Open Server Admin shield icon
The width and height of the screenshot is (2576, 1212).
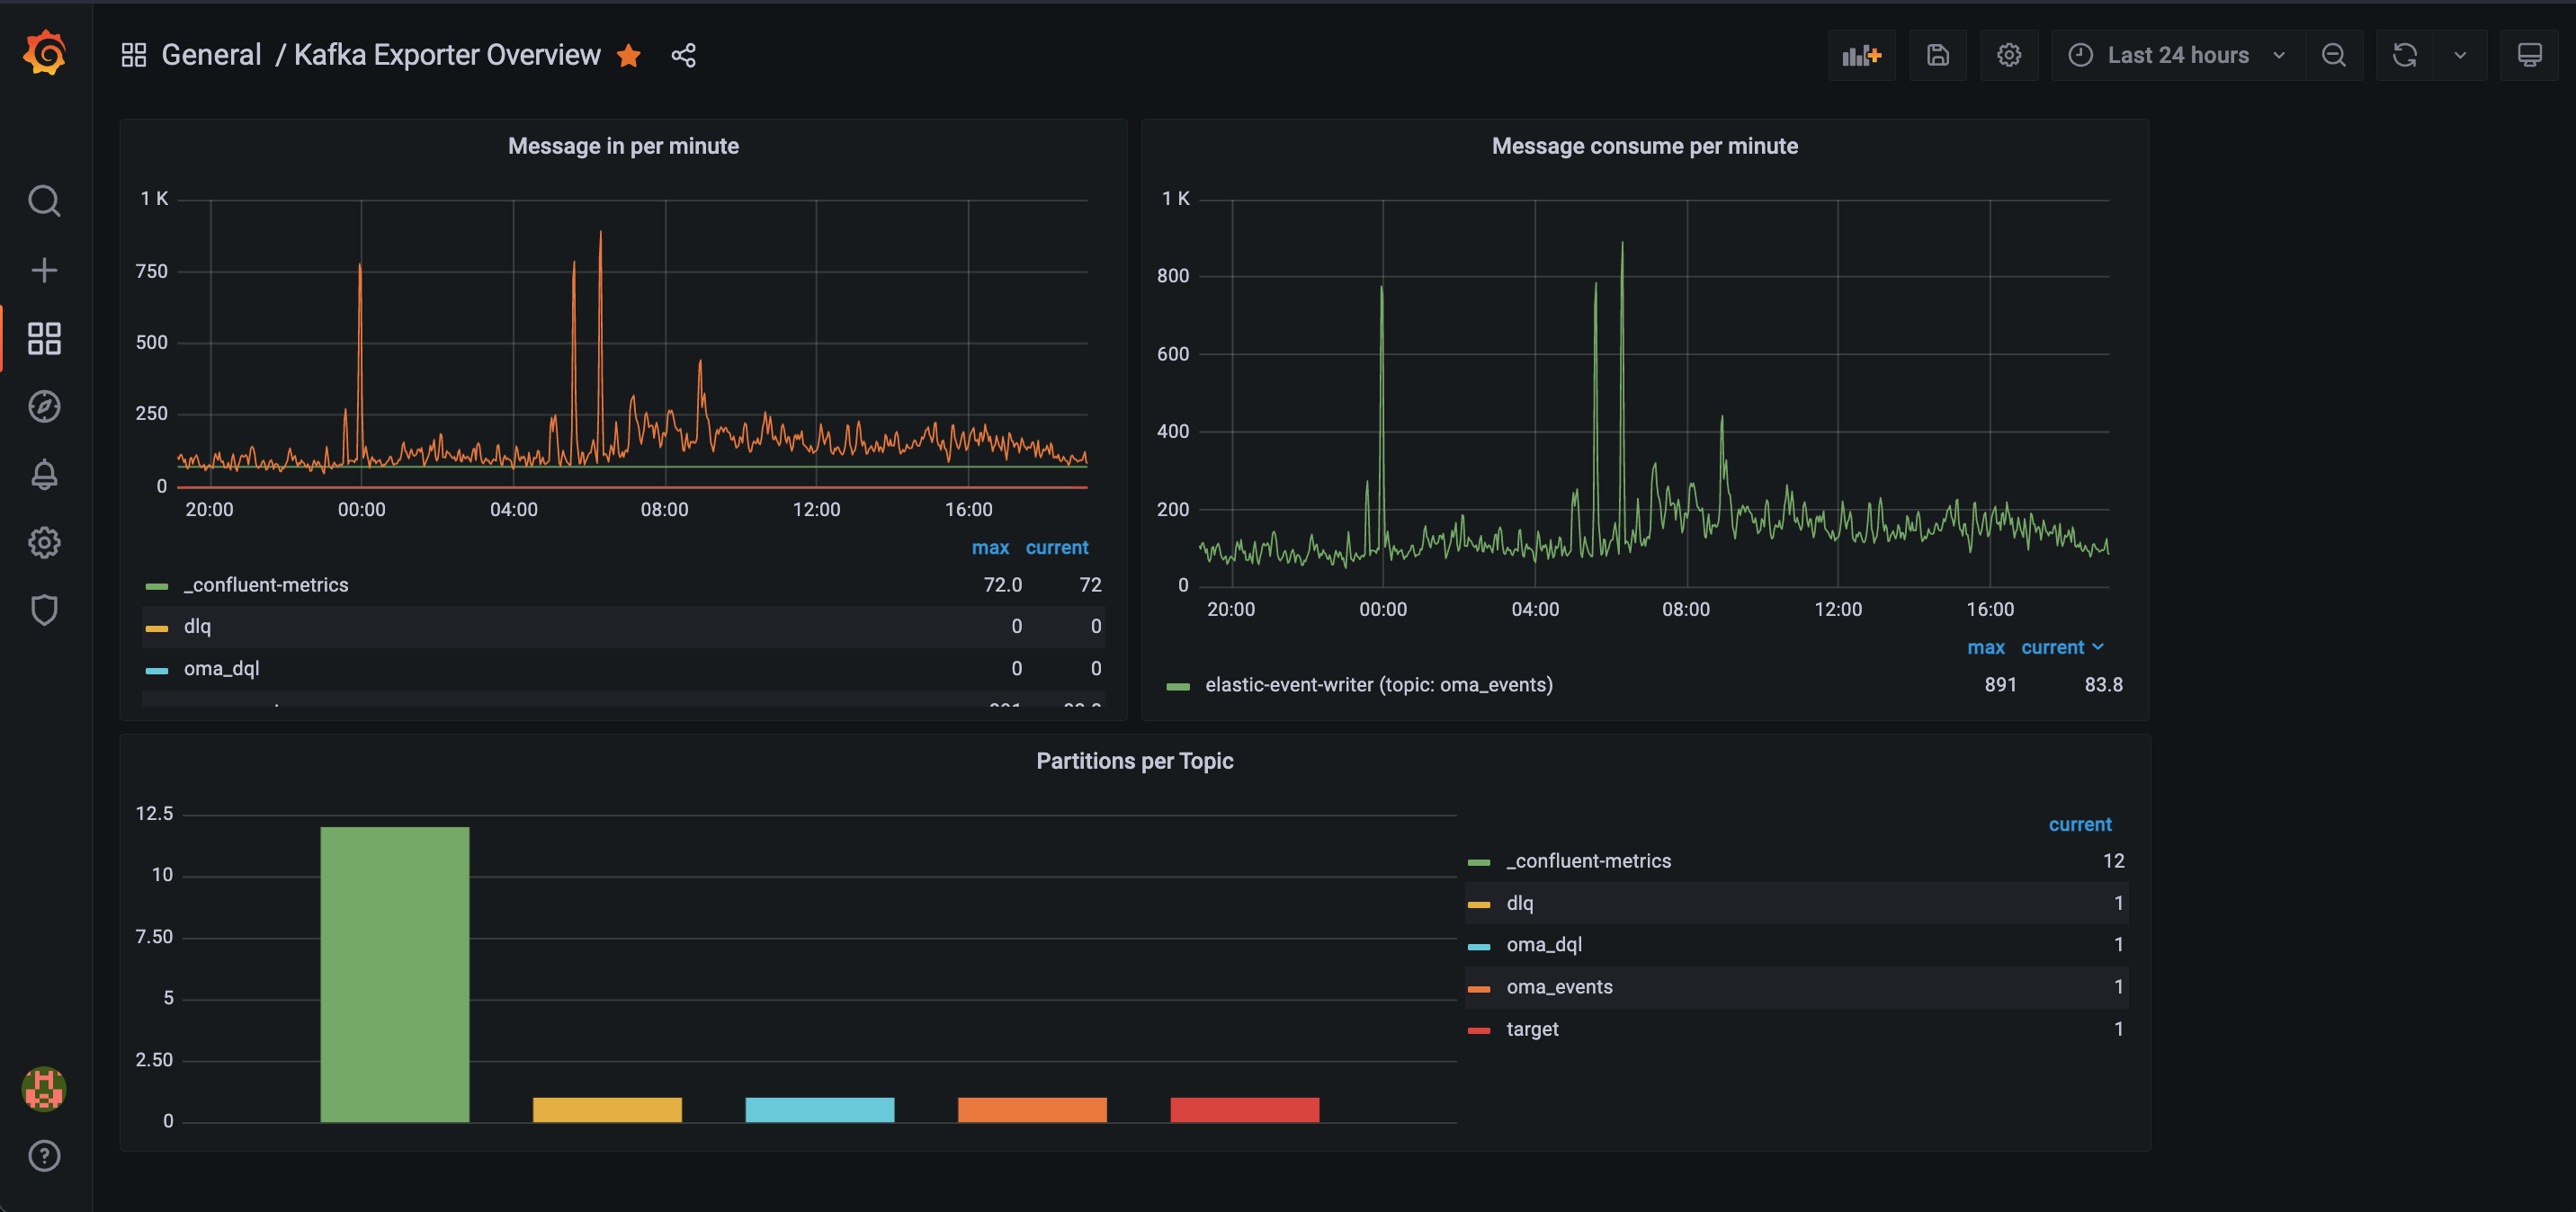(44, 610)
